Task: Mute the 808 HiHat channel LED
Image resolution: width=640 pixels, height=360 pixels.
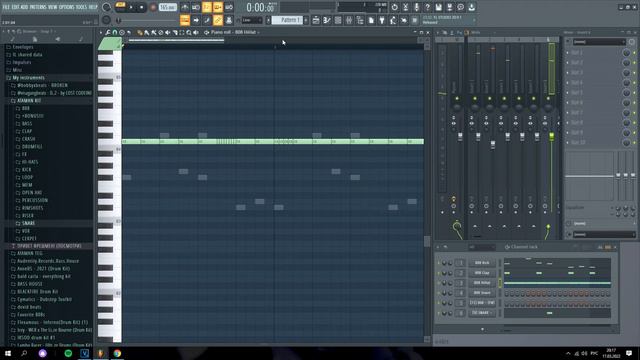Action: (439, 283)
